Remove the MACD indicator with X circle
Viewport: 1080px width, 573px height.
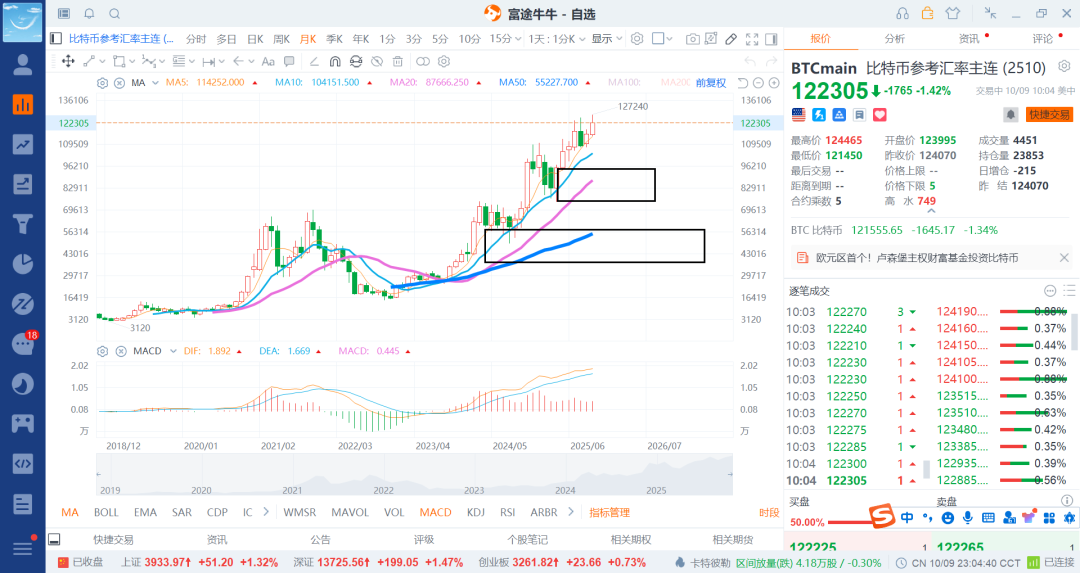(121, 351)
